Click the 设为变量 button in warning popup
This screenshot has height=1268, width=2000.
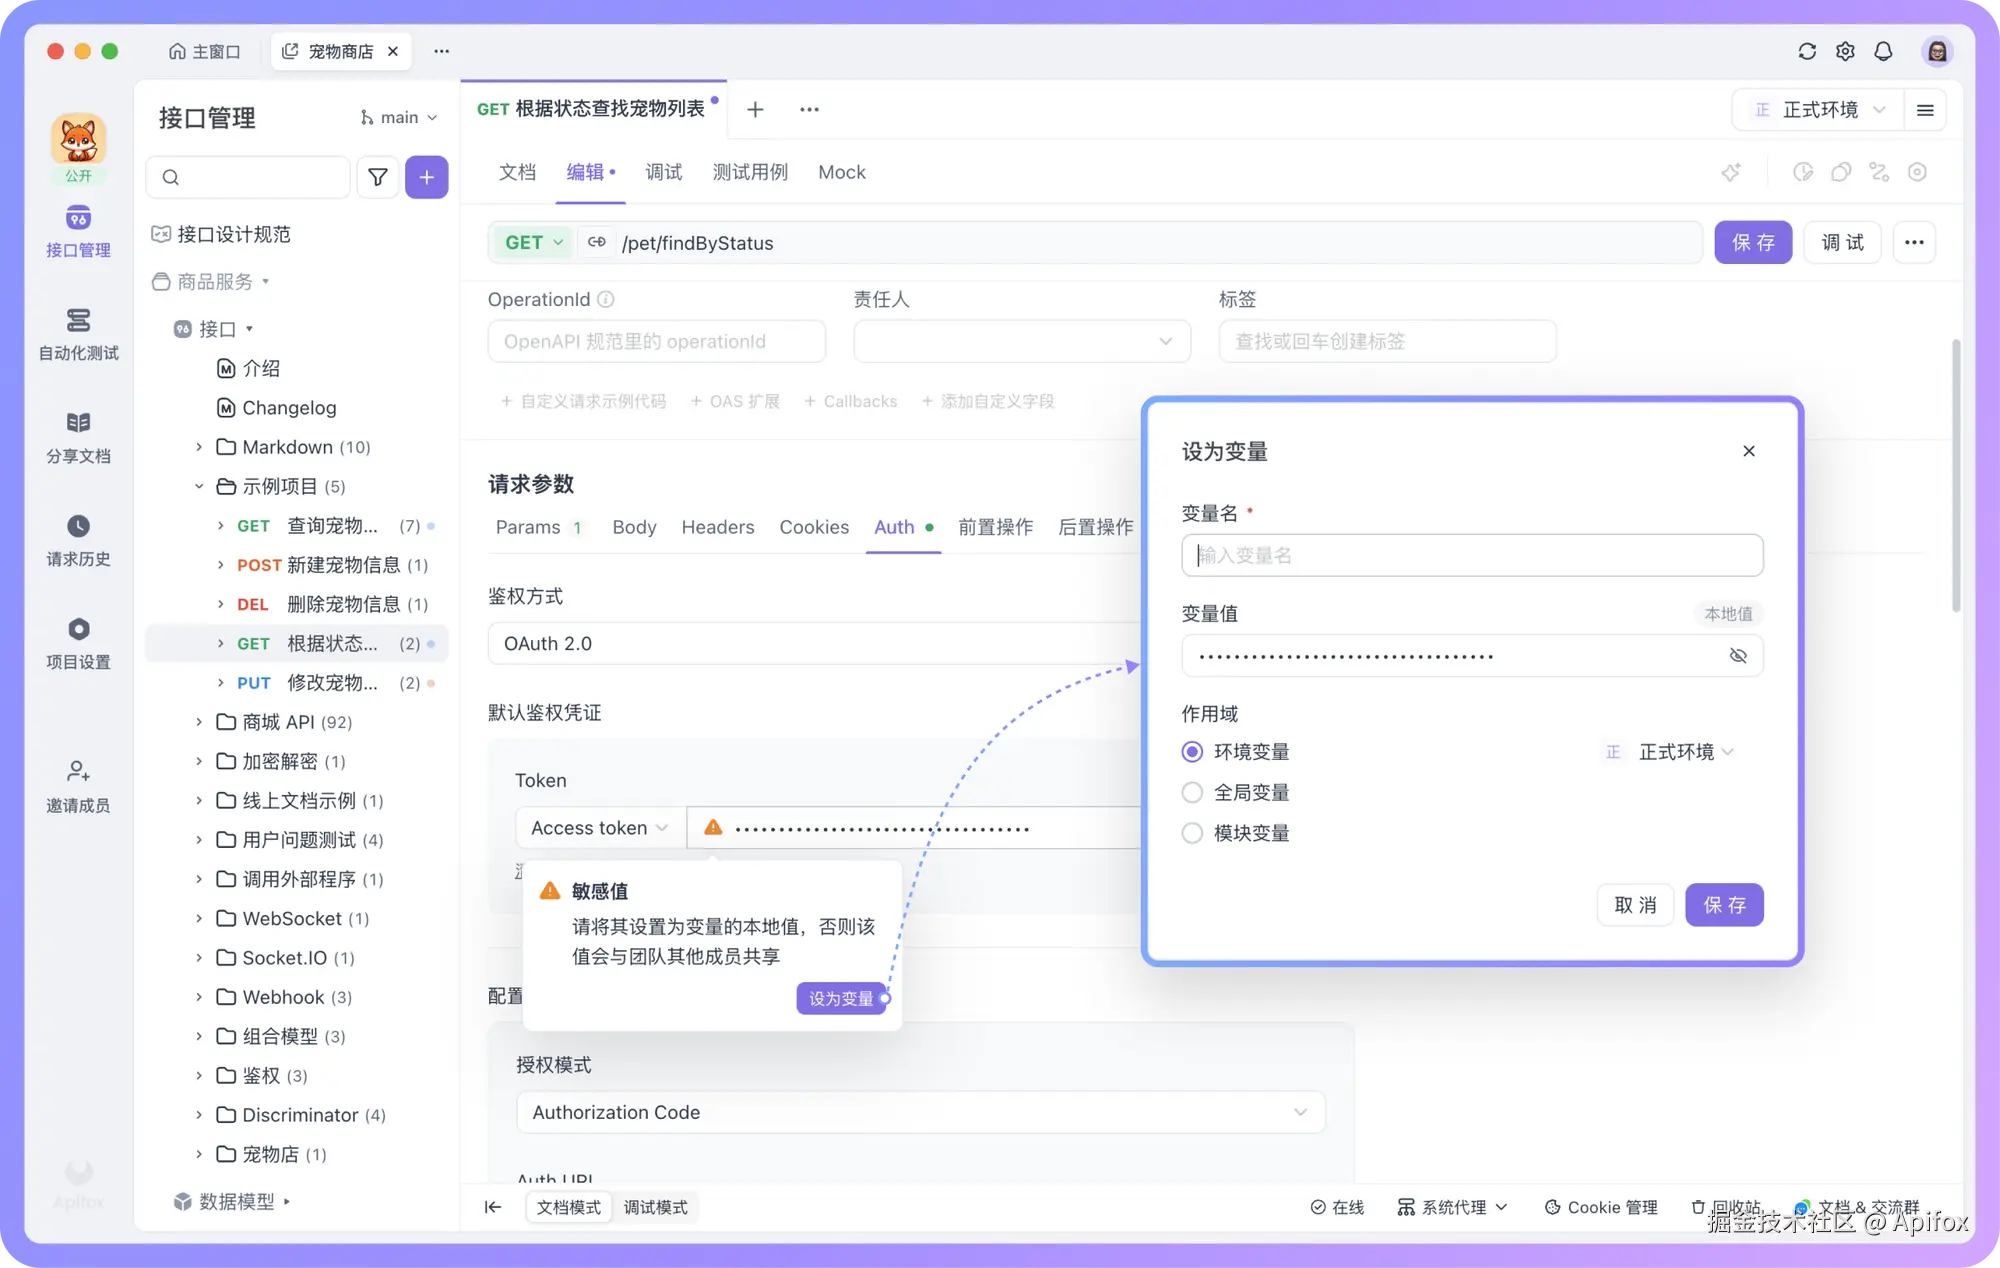[x=840, y=998]
